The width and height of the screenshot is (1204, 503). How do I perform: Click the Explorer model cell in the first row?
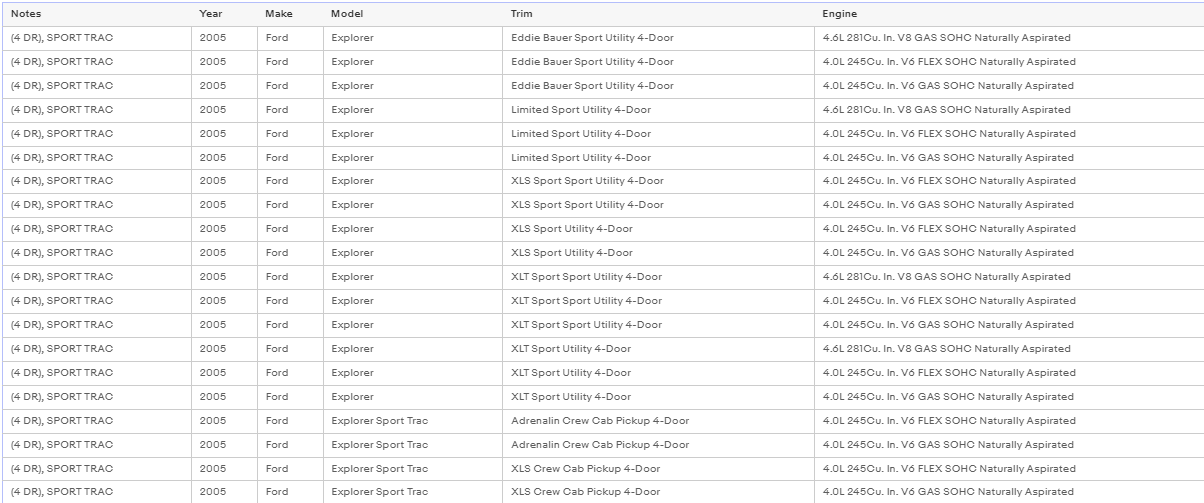point(414,38)
